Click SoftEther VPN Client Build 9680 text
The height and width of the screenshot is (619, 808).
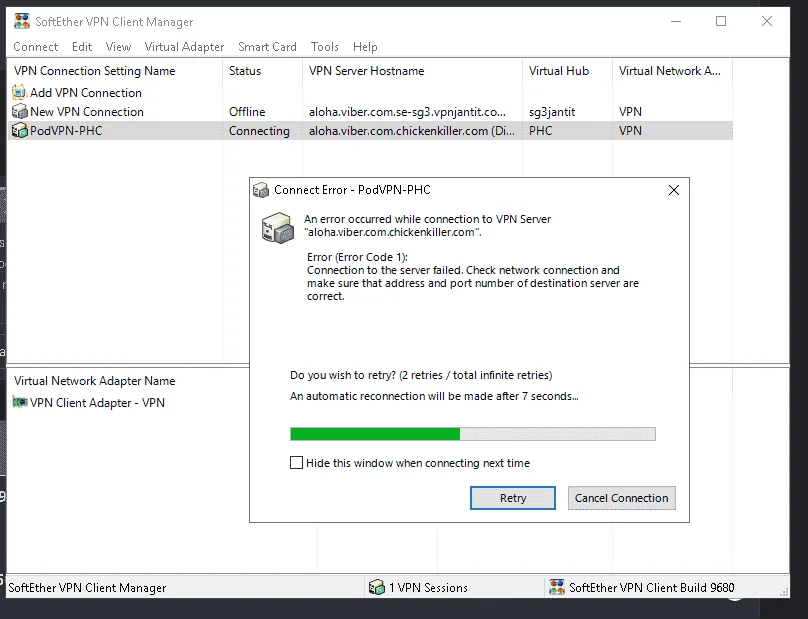[651, 588]
